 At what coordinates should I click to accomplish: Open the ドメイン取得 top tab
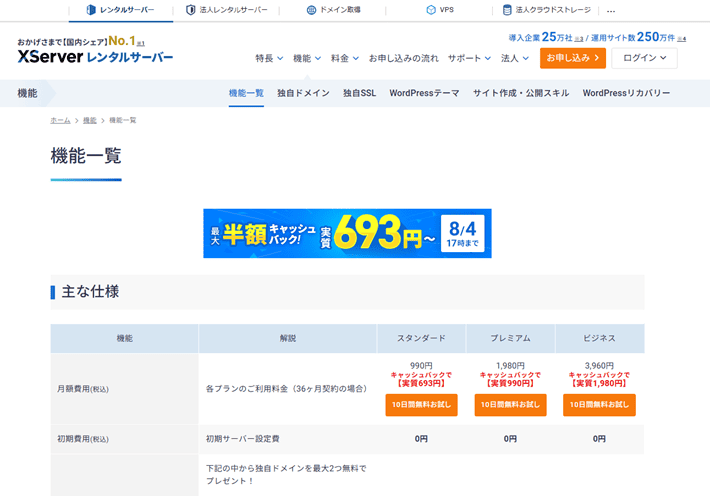tap(333, 10)
